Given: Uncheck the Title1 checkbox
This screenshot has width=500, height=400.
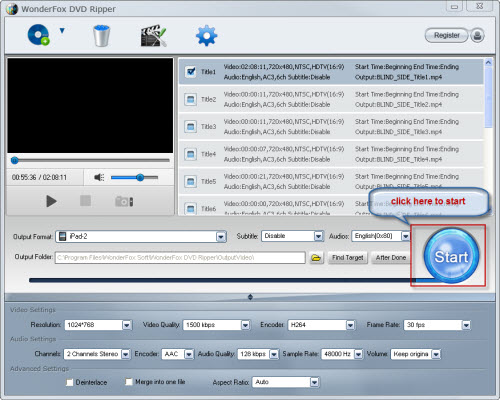Looking at the screenshot, I should click(x=191, y=71).
